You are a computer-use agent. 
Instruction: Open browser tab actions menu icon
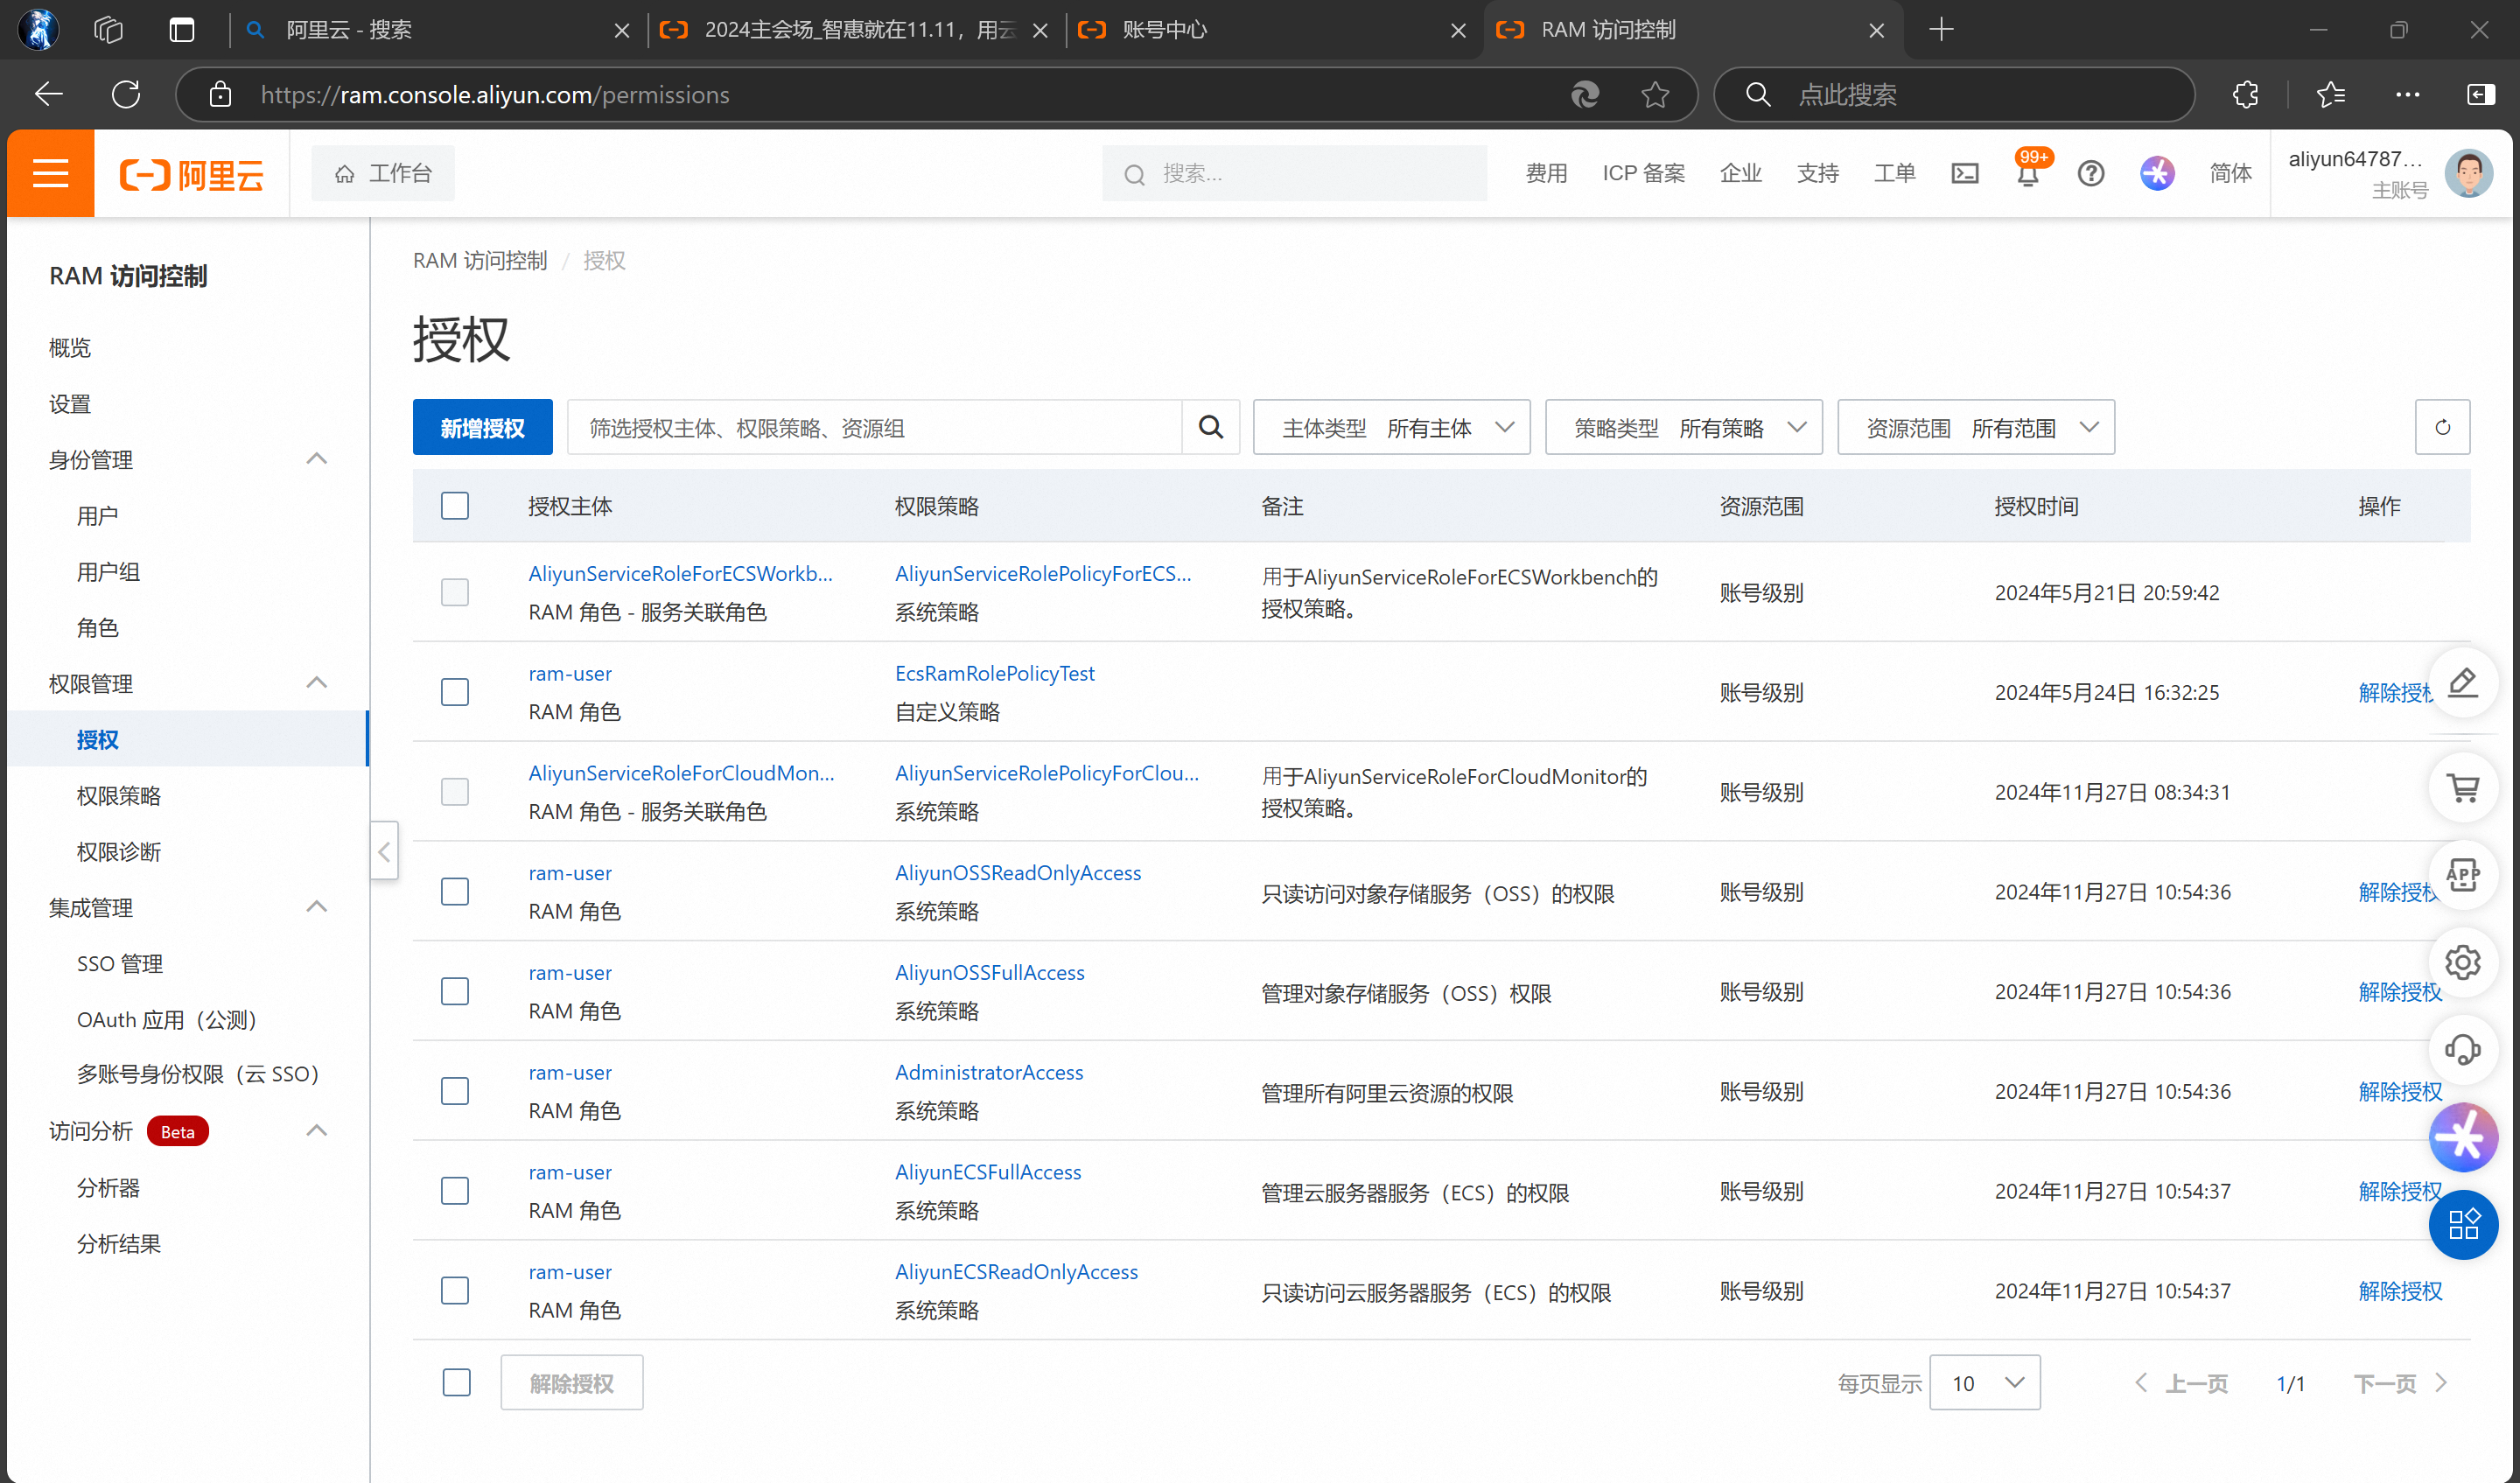pos(181,30)
